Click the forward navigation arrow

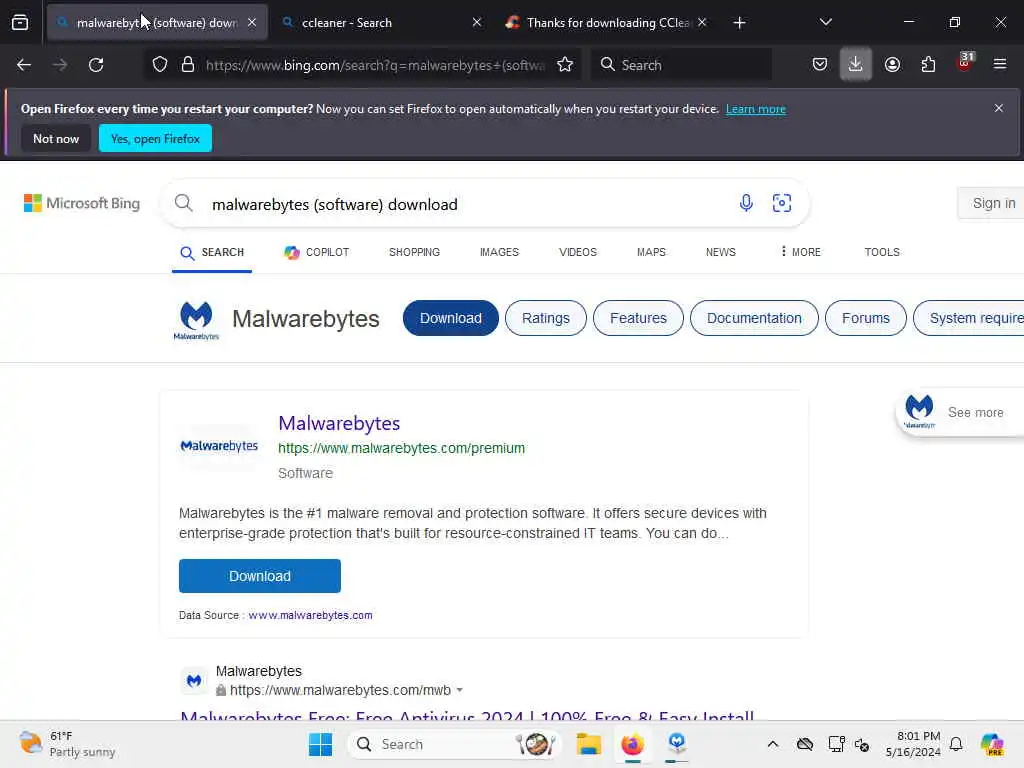(60, 65)
